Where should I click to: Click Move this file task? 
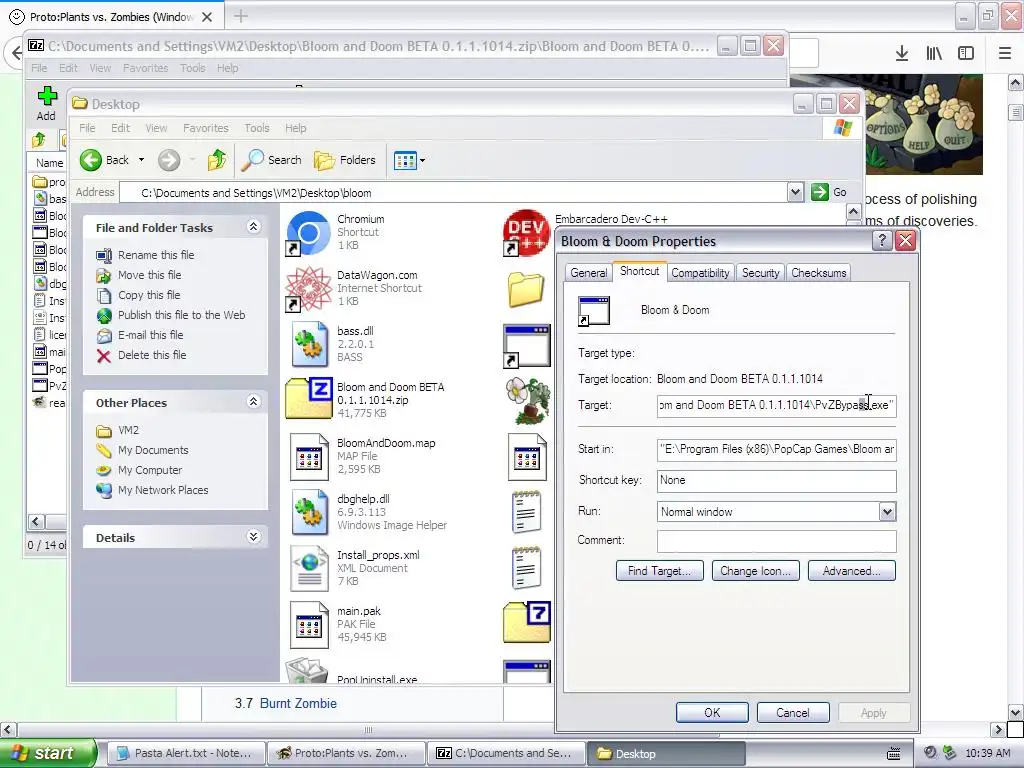[150, 275]
